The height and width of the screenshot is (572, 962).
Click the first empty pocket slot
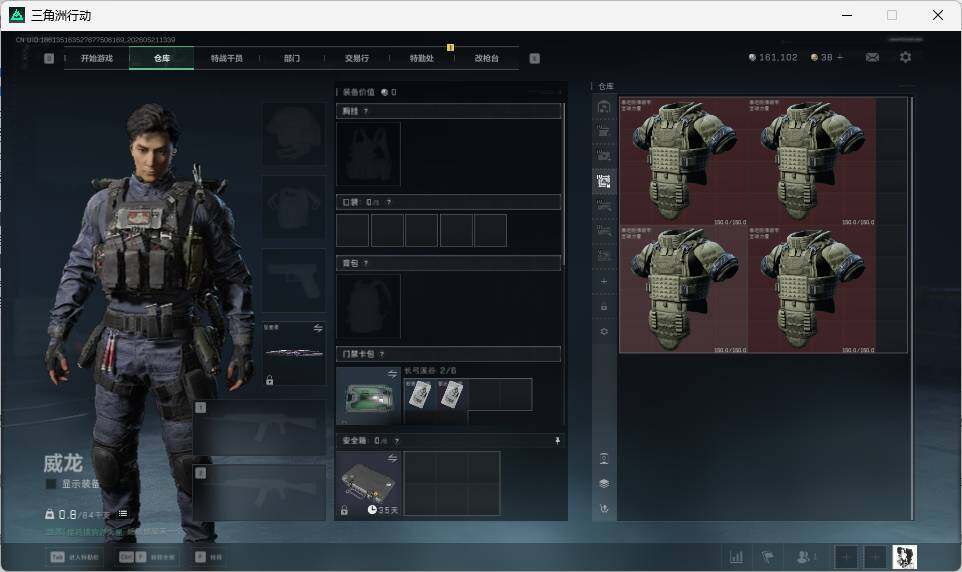[x=352, y=230]
